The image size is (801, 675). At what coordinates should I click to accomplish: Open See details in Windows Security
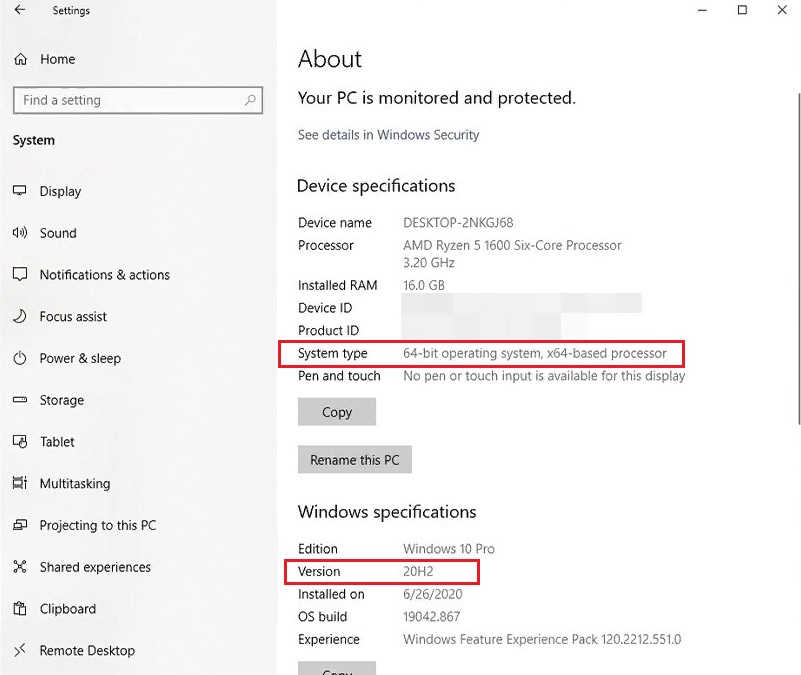point(388,135)
